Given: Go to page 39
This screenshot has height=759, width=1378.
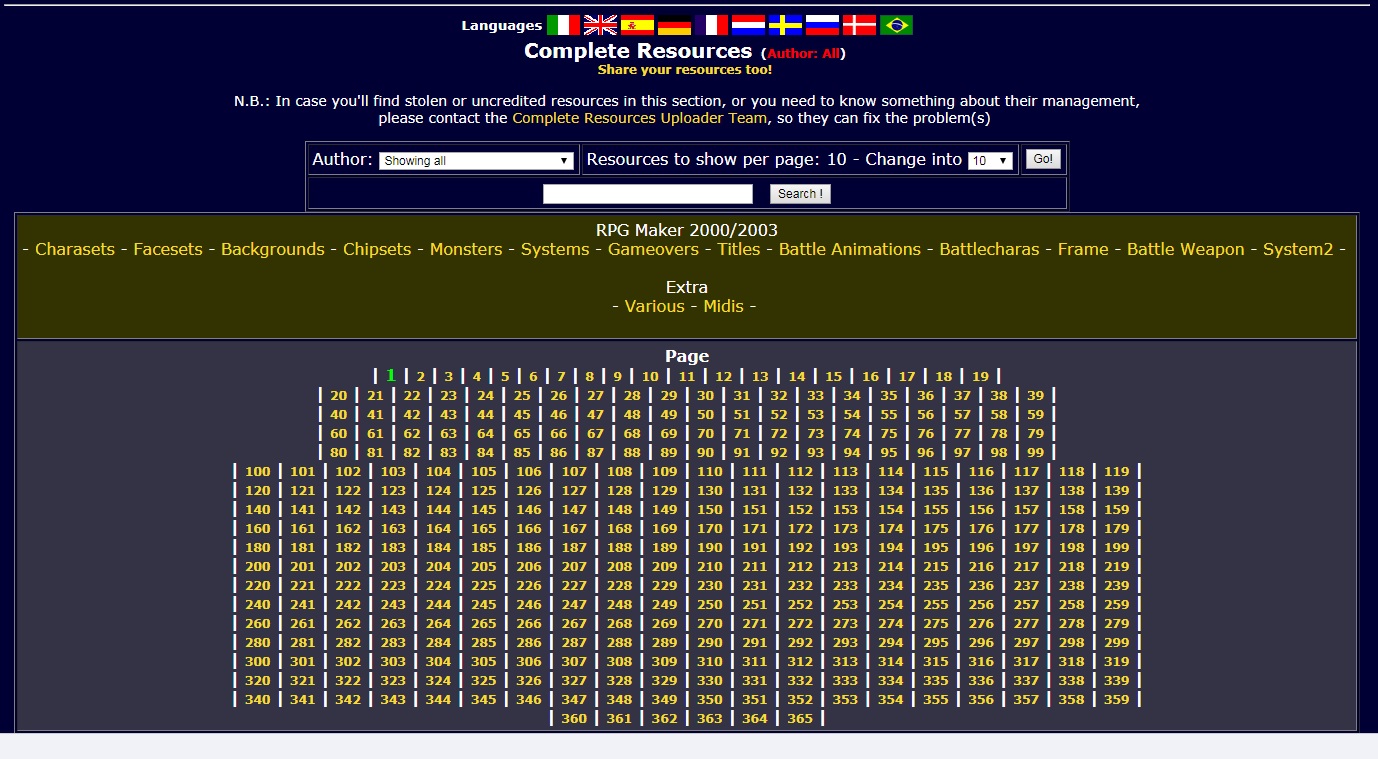Looking at the screenshot, I should (1035, 396).
